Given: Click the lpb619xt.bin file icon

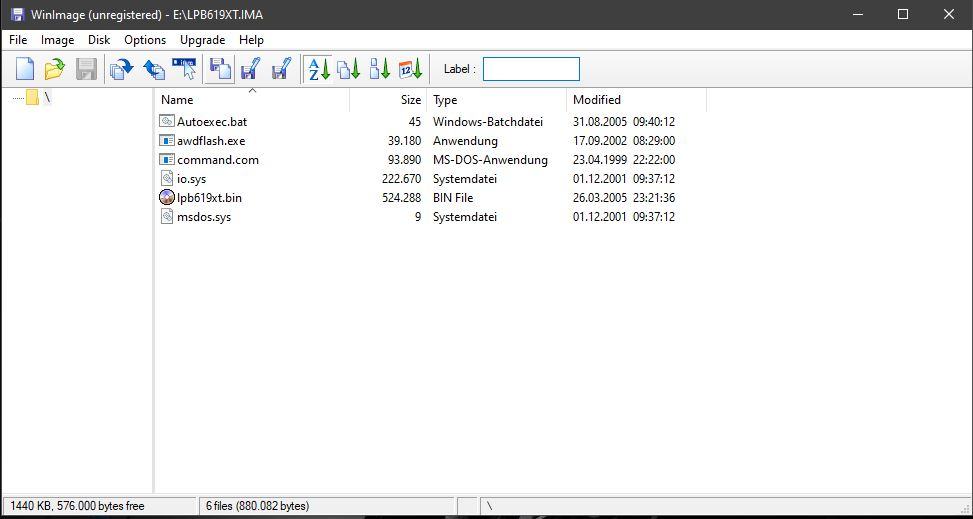Looking at the screenshot, I should tap(167, 198).
